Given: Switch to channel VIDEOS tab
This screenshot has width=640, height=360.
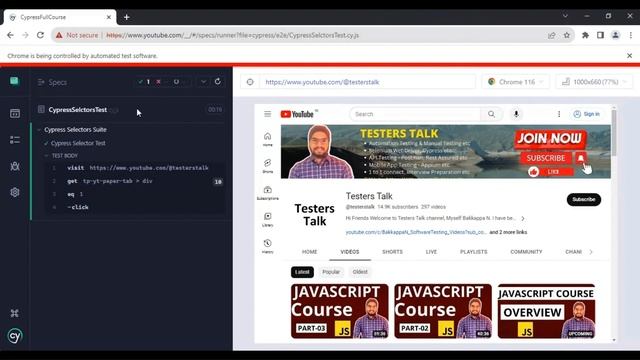Looking at the screenshot, I should [350, 252].
